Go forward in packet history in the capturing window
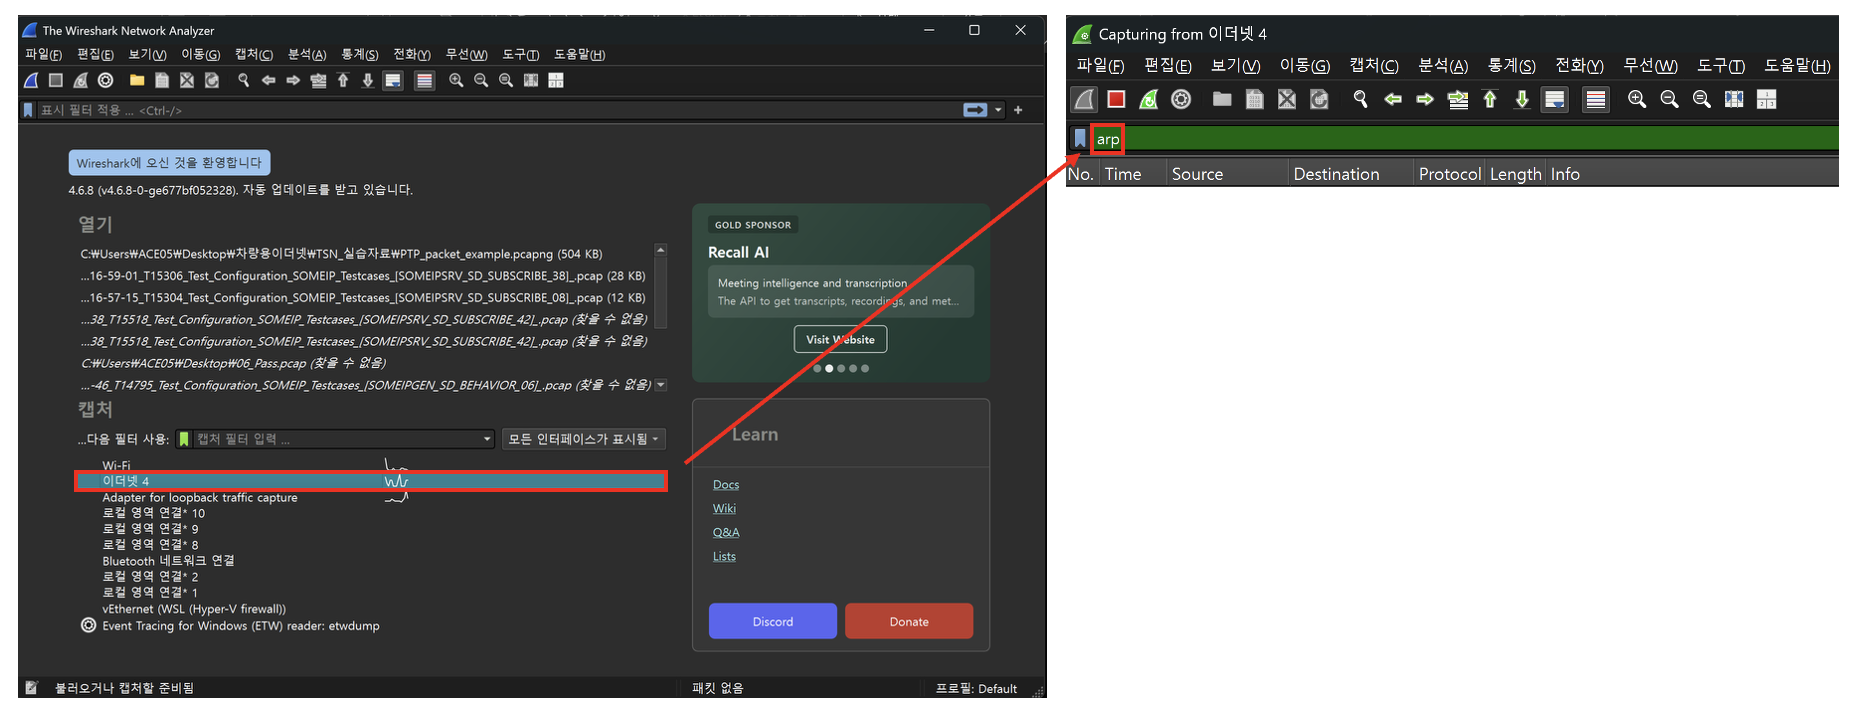The image size is (1856, 720). point(1425,99)
